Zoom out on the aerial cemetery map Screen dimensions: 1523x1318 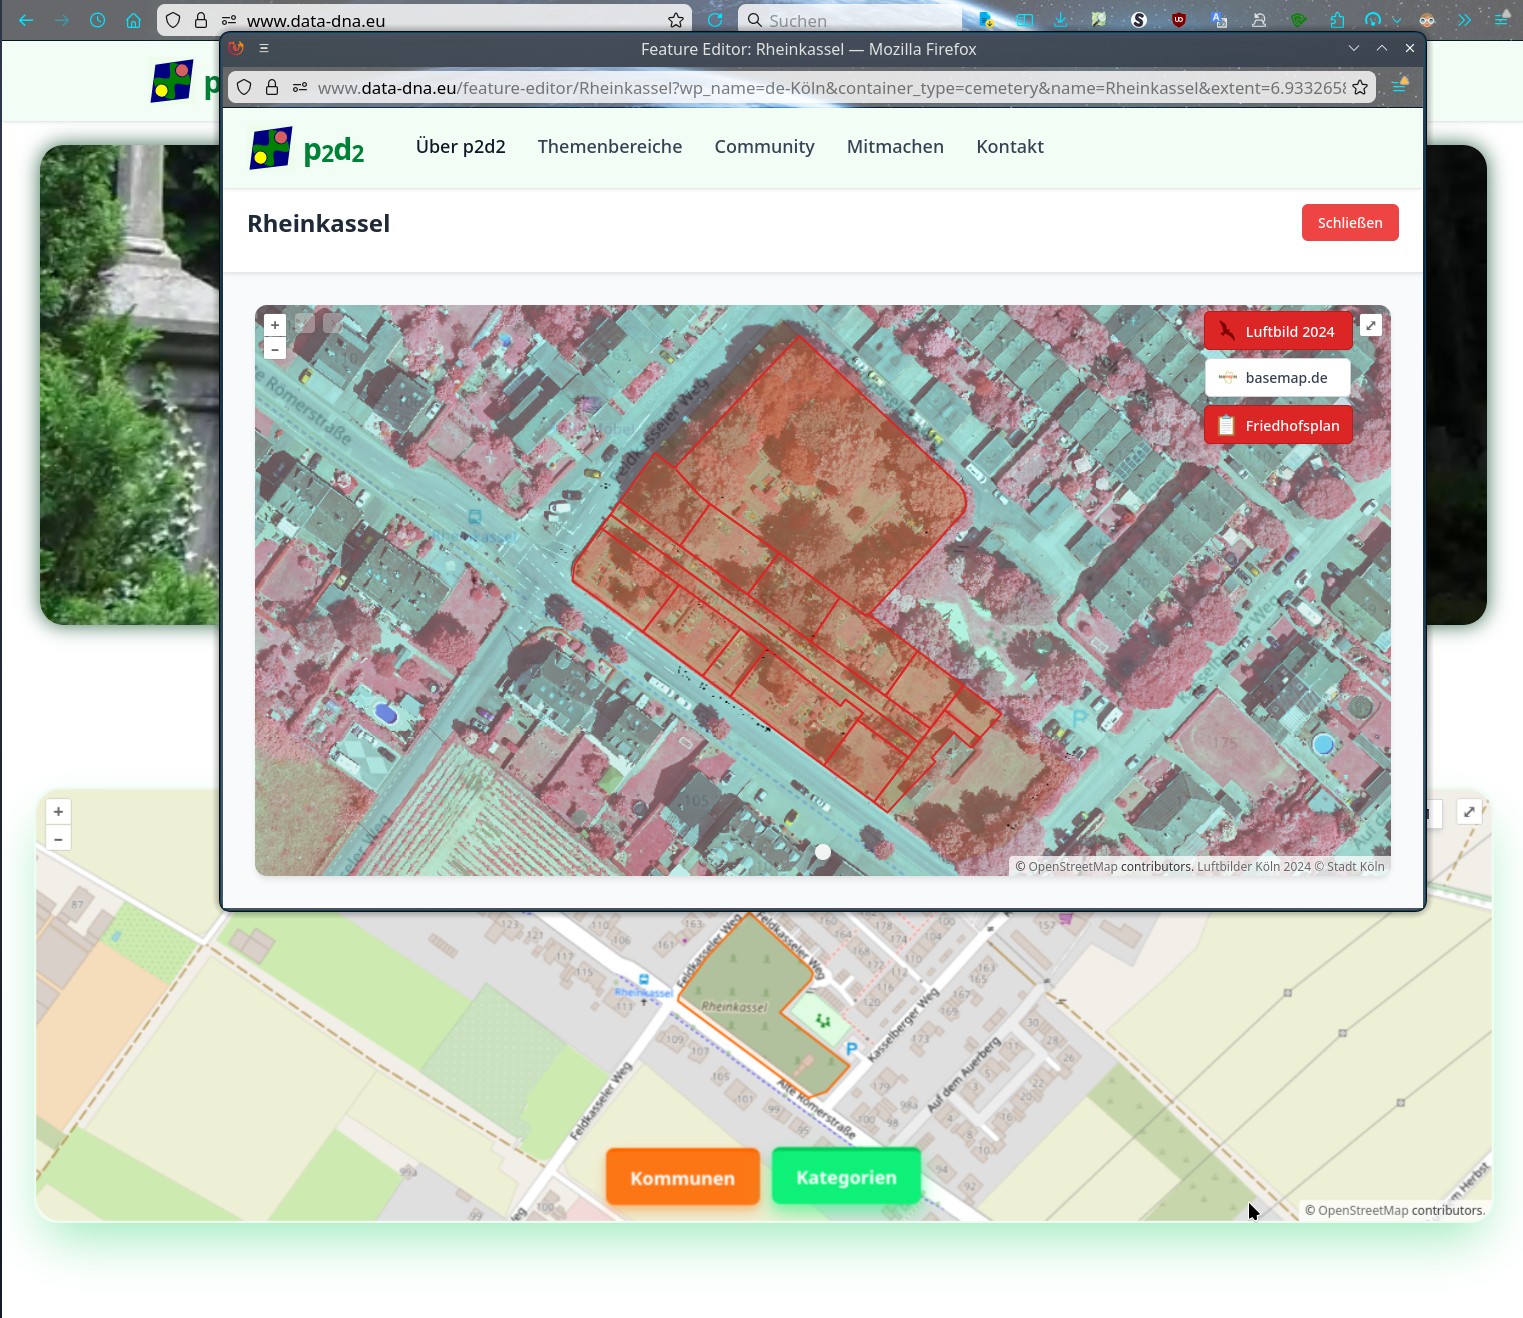click(x=275, y=349)
